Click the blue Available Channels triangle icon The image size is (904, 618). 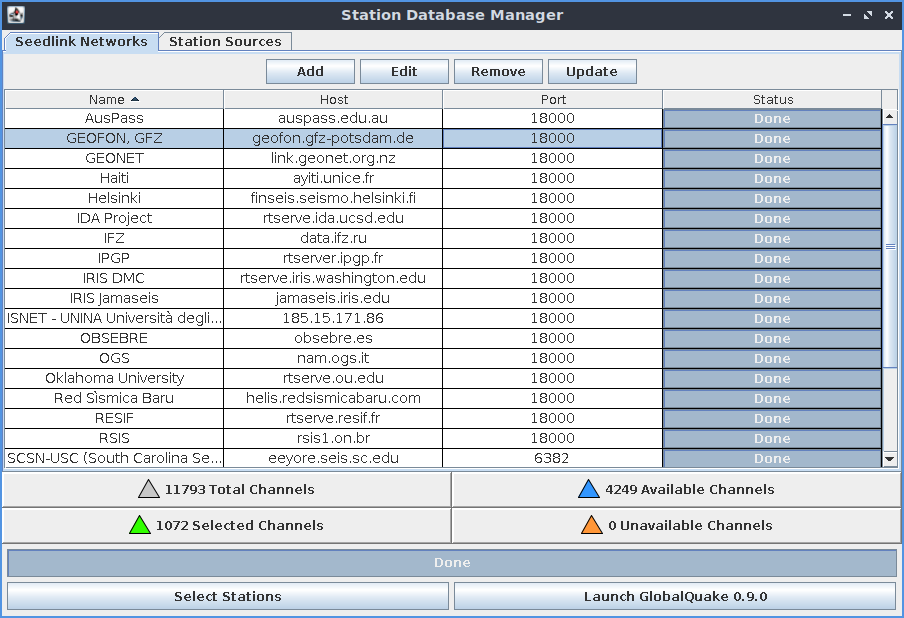[x=590, y=489]
